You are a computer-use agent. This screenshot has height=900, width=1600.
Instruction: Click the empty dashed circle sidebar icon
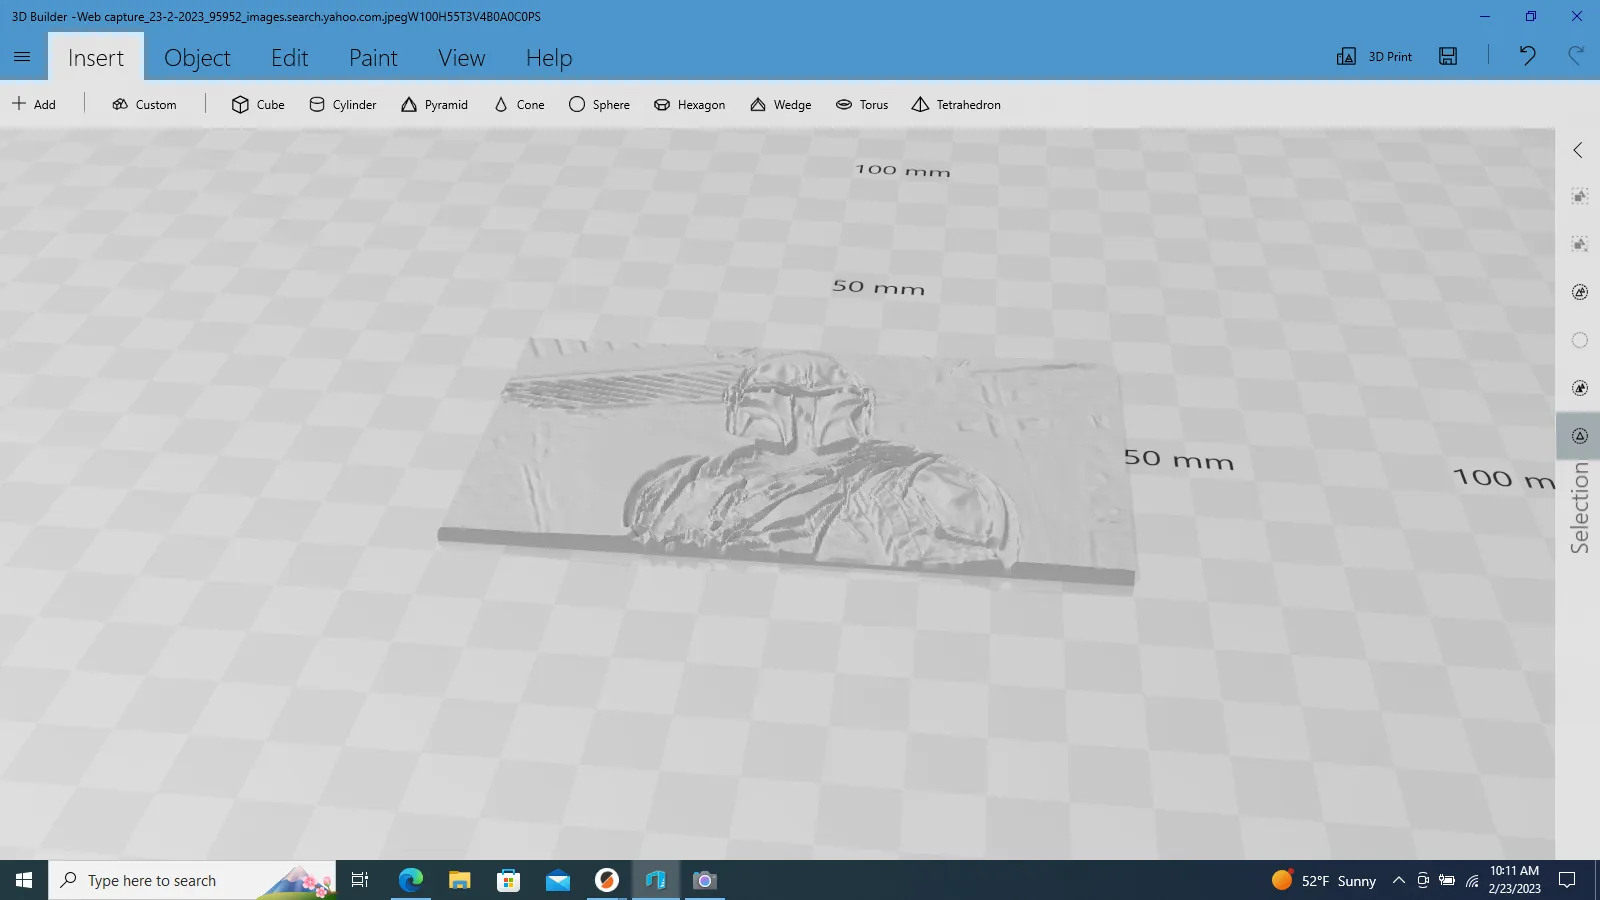(1580, 340)
